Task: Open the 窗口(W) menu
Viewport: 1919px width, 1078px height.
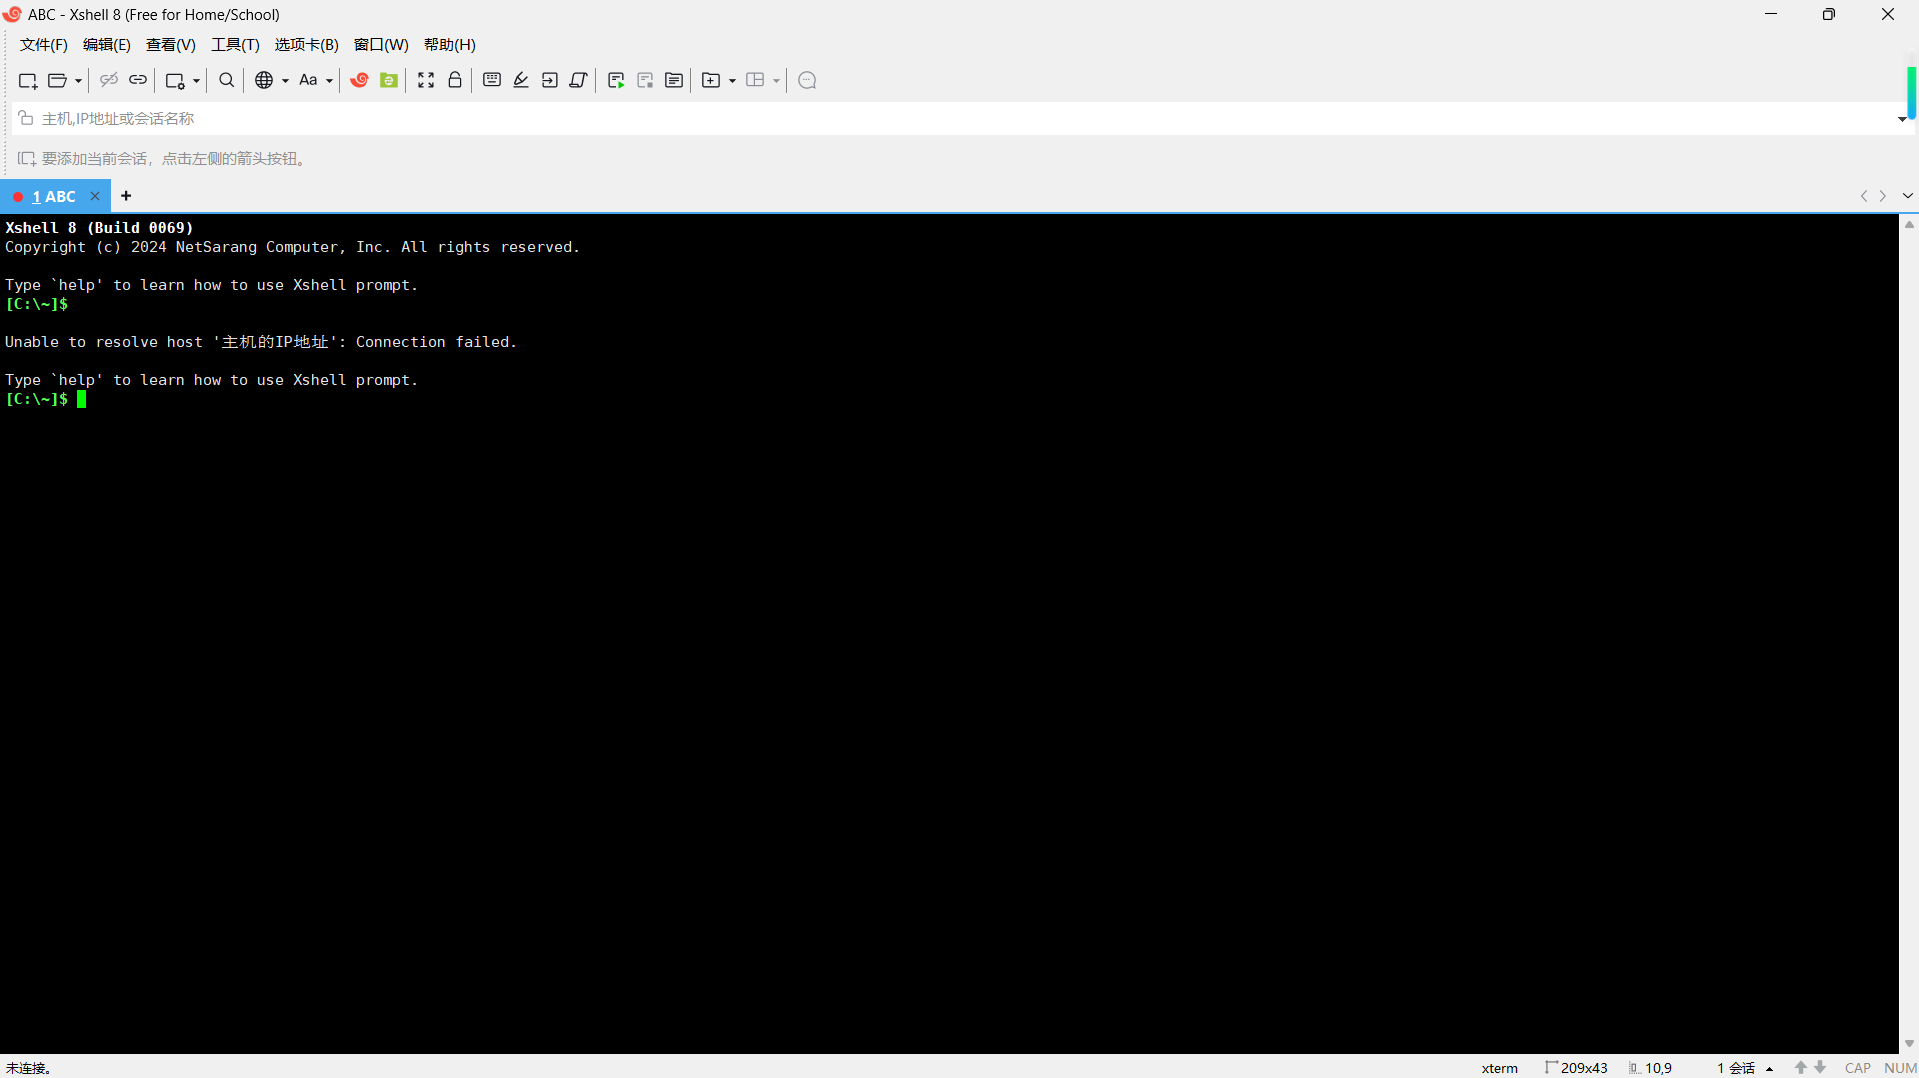Action: (x=381, y=45)
